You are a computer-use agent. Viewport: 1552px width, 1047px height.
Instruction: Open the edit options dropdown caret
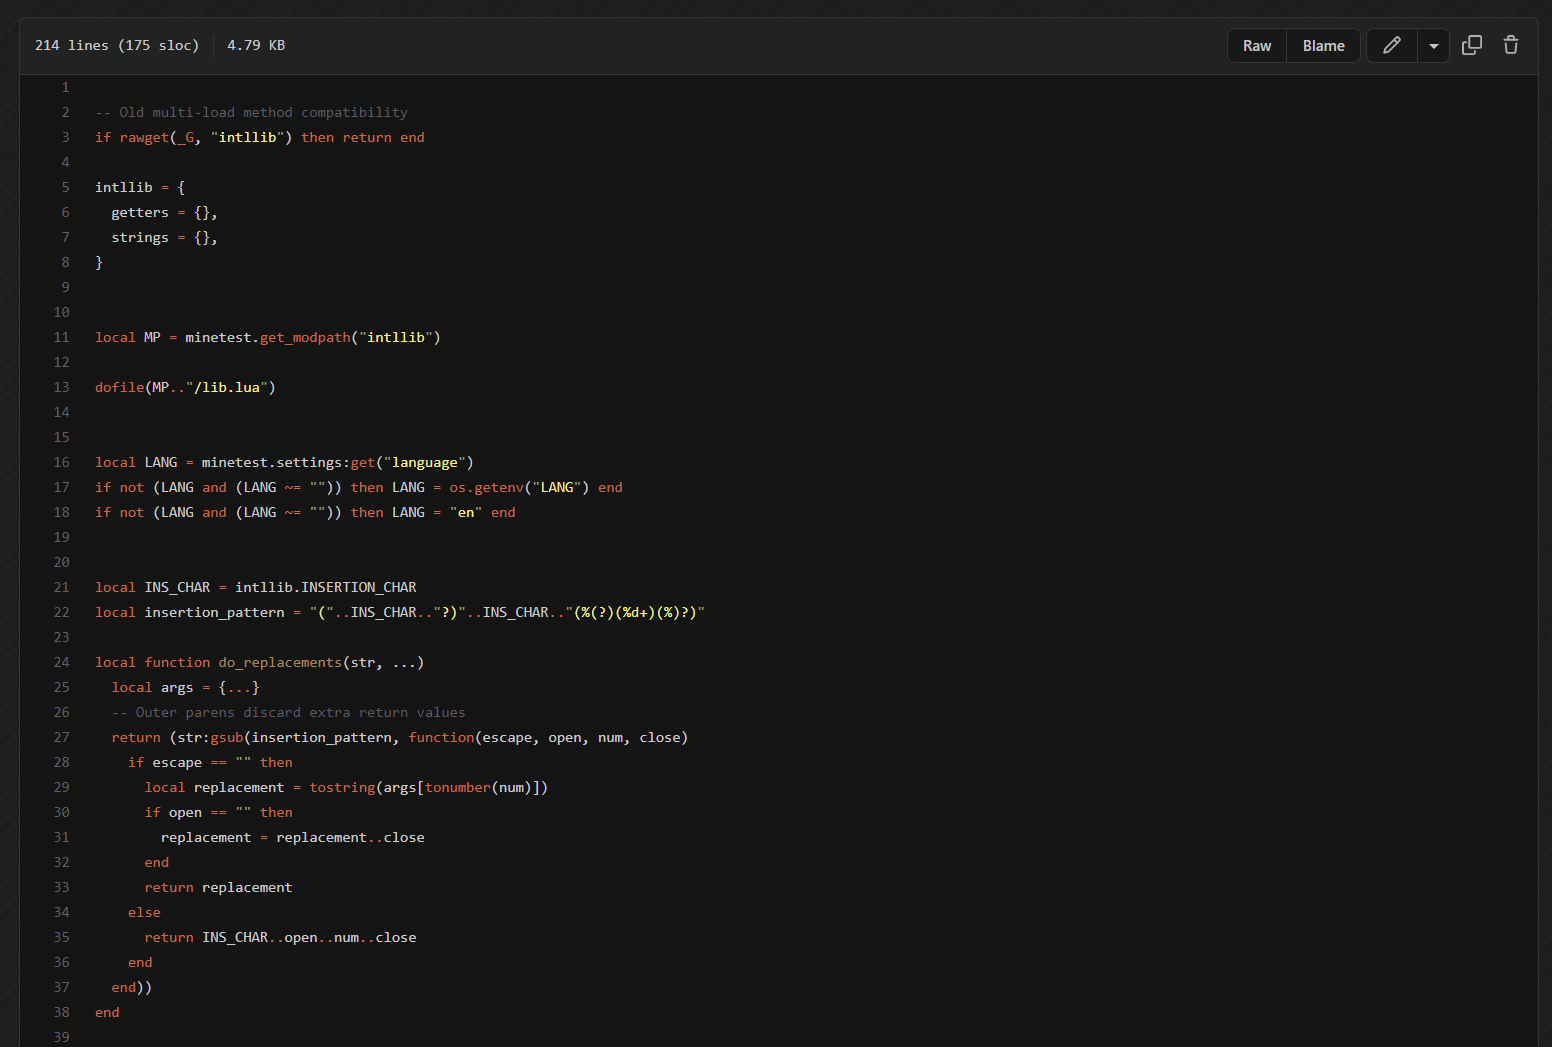click(1433, 46)
